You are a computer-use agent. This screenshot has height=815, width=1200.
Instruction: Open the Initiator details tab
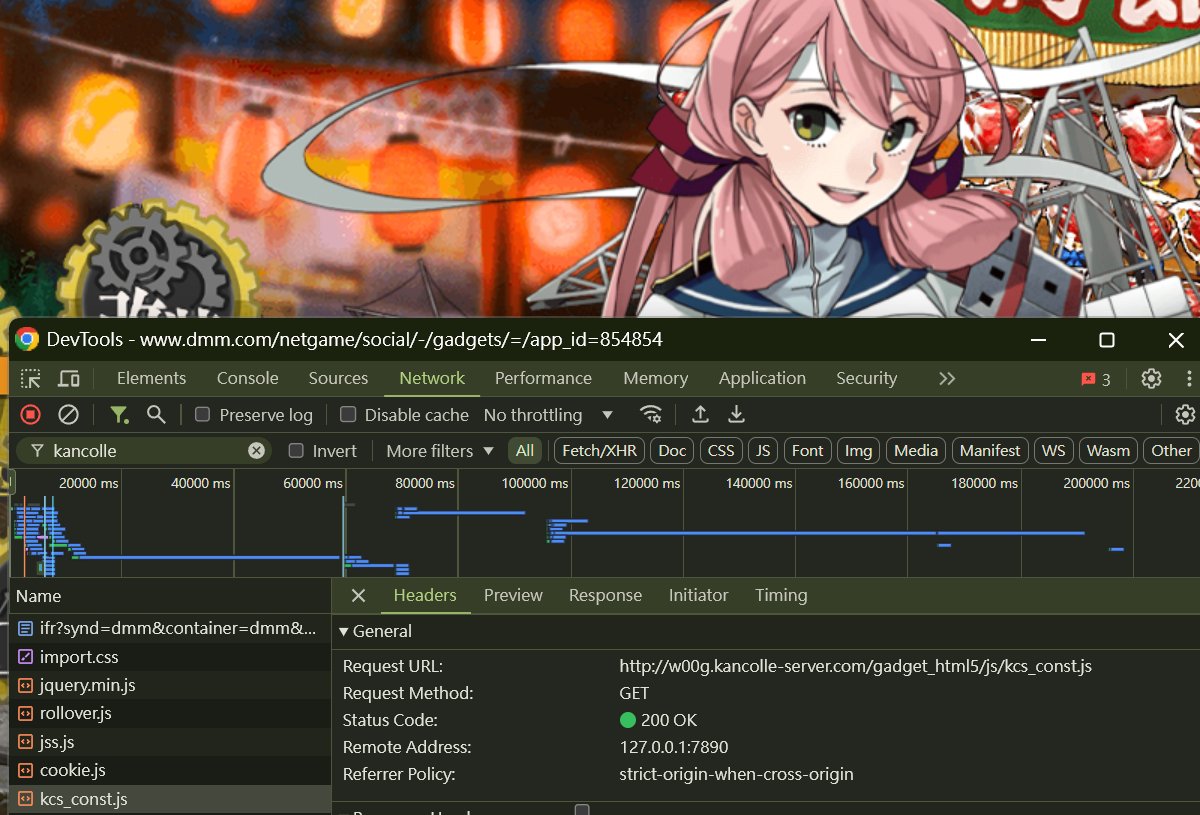698,595
